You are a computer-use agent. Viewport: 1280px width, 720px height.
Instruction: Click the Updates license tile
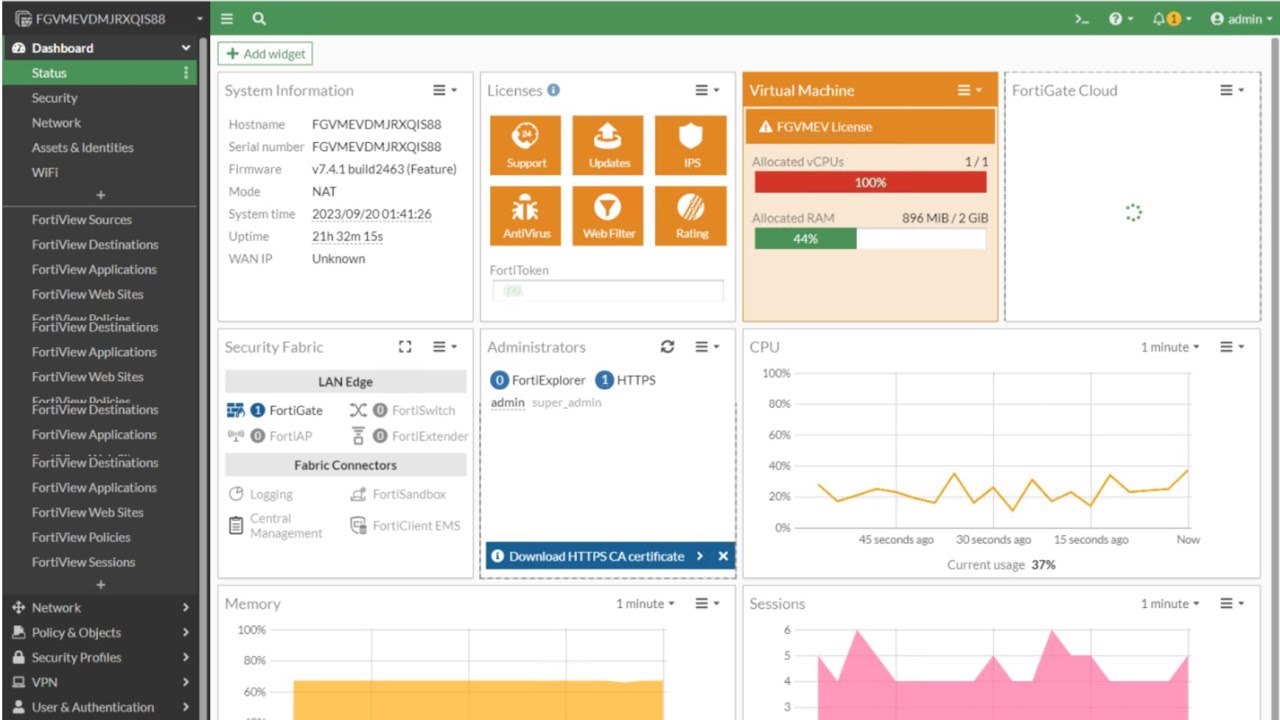click(x=608, y=145)
